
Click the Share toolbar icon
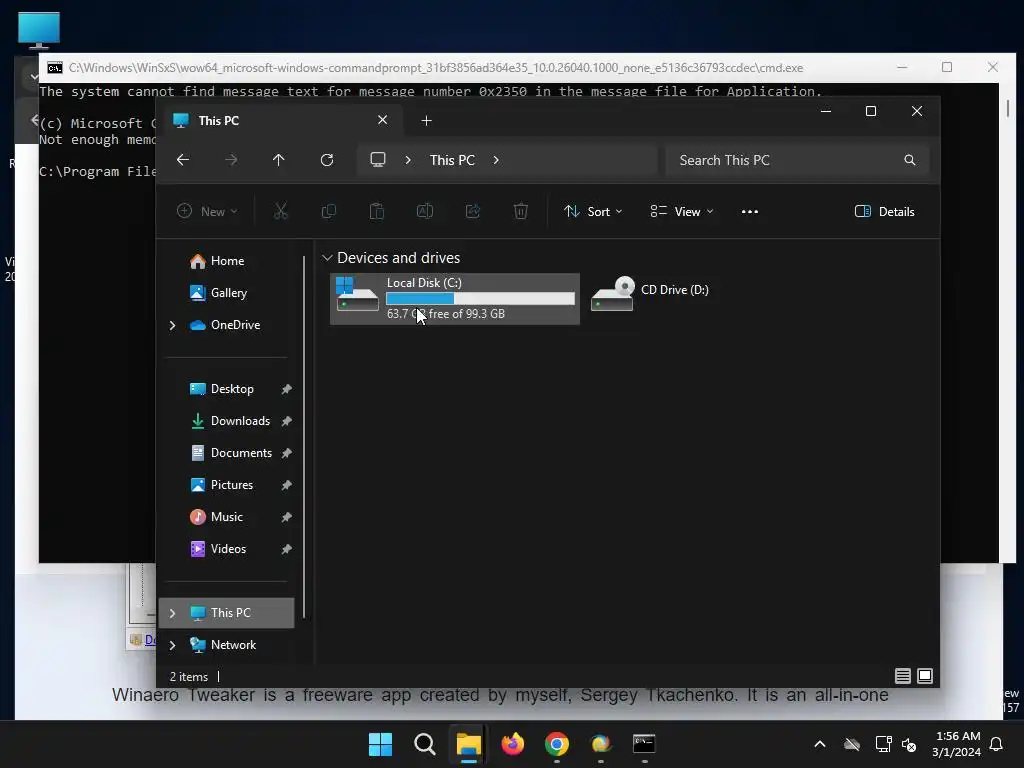point(473,212)
